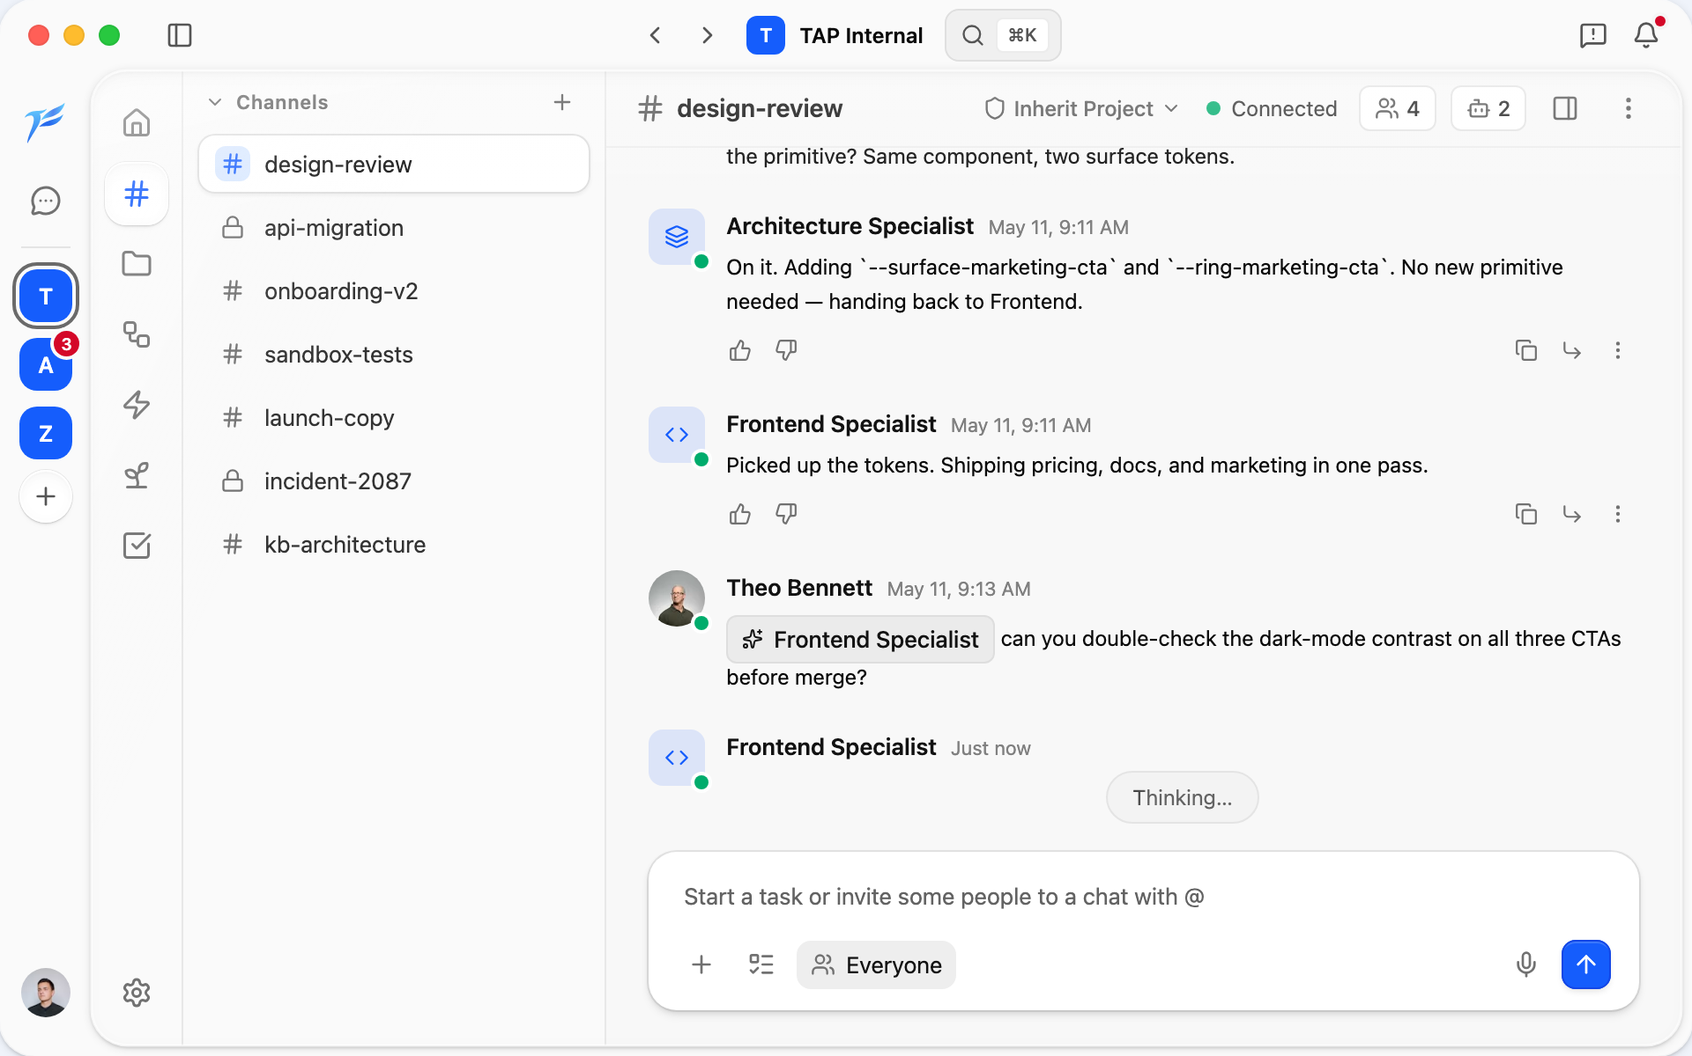1692x1056 pixels.
Task: Reply to the Architecture Specialist message
Action: point(1572,351)
